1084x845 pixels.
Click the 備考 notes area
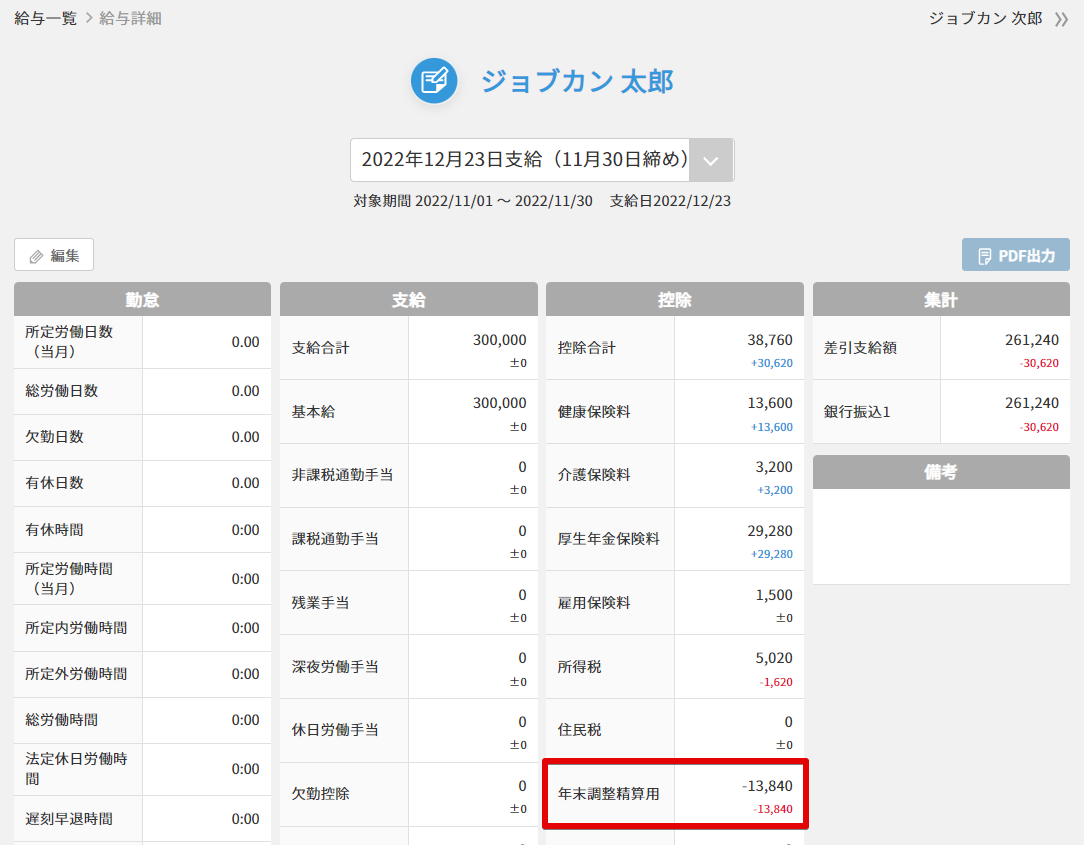coord(941,535)
